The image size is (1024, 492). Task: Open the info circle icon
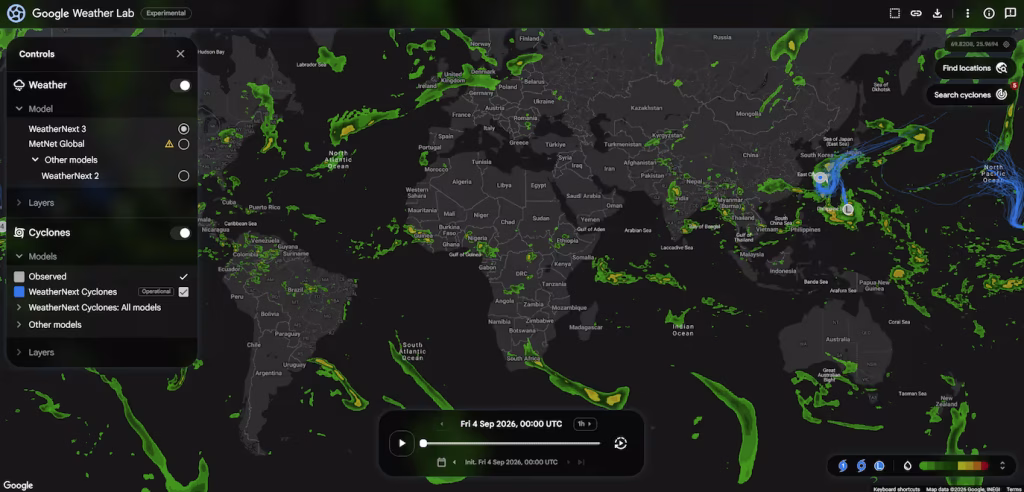point(989,13)
